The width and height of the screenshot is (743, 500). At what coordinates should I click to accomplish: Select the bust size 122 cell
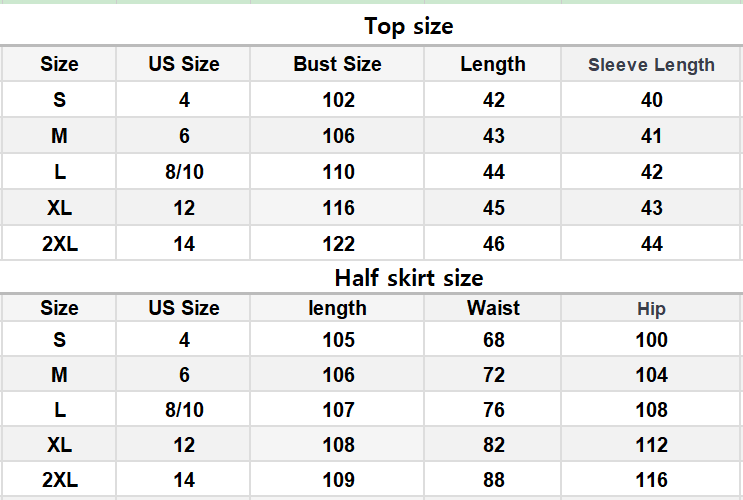click(x=338, y=244)
